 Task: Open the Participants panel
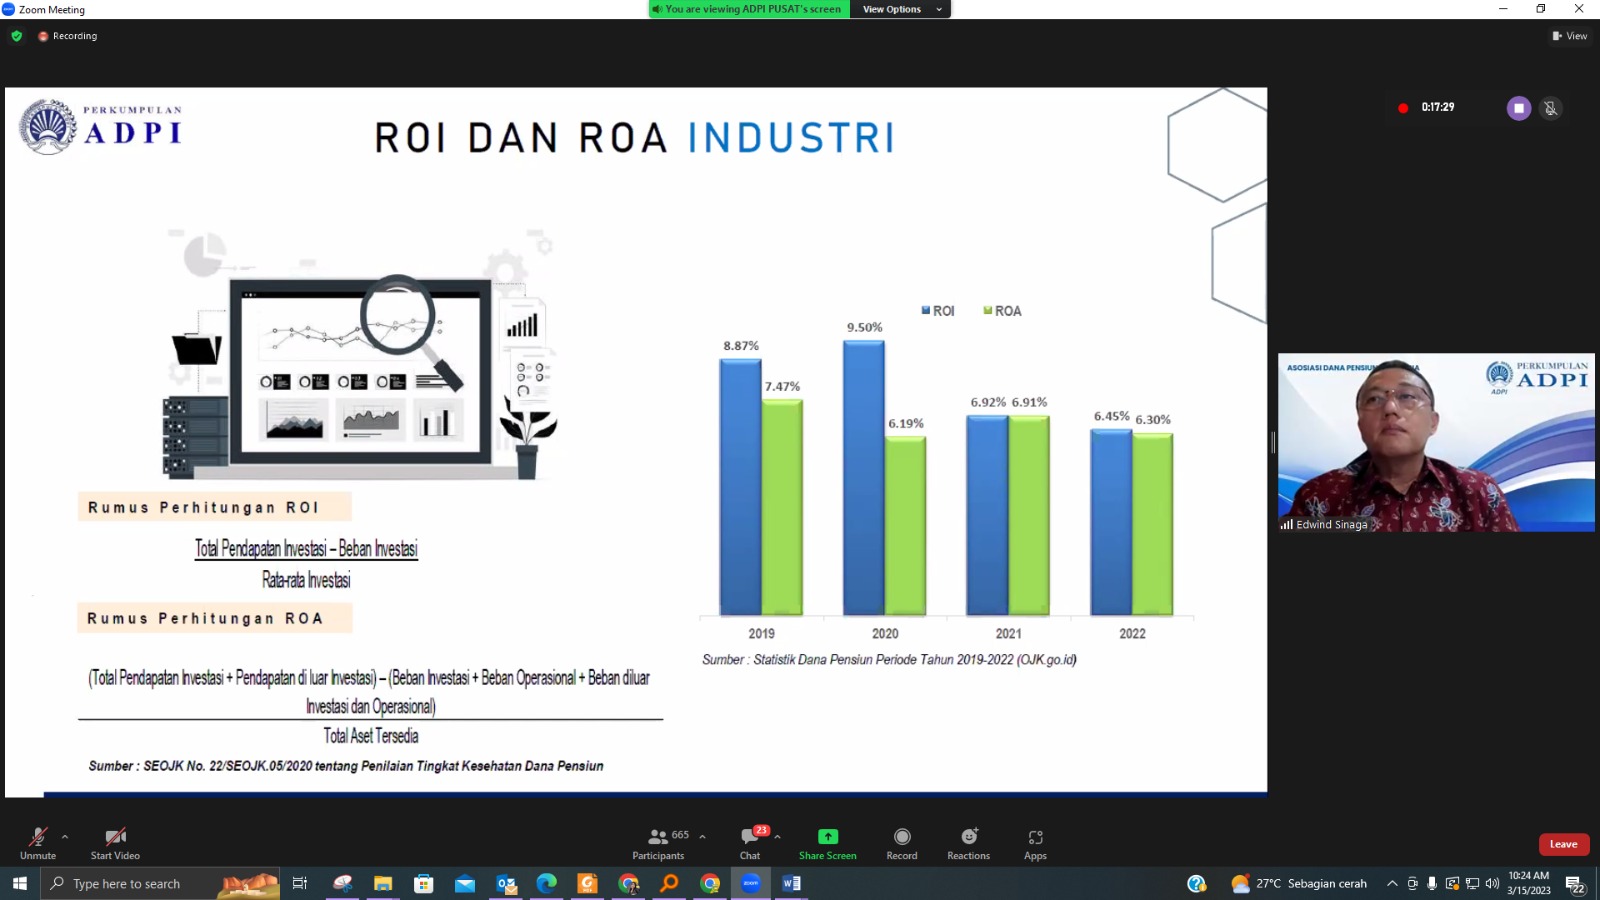(658, 842)
